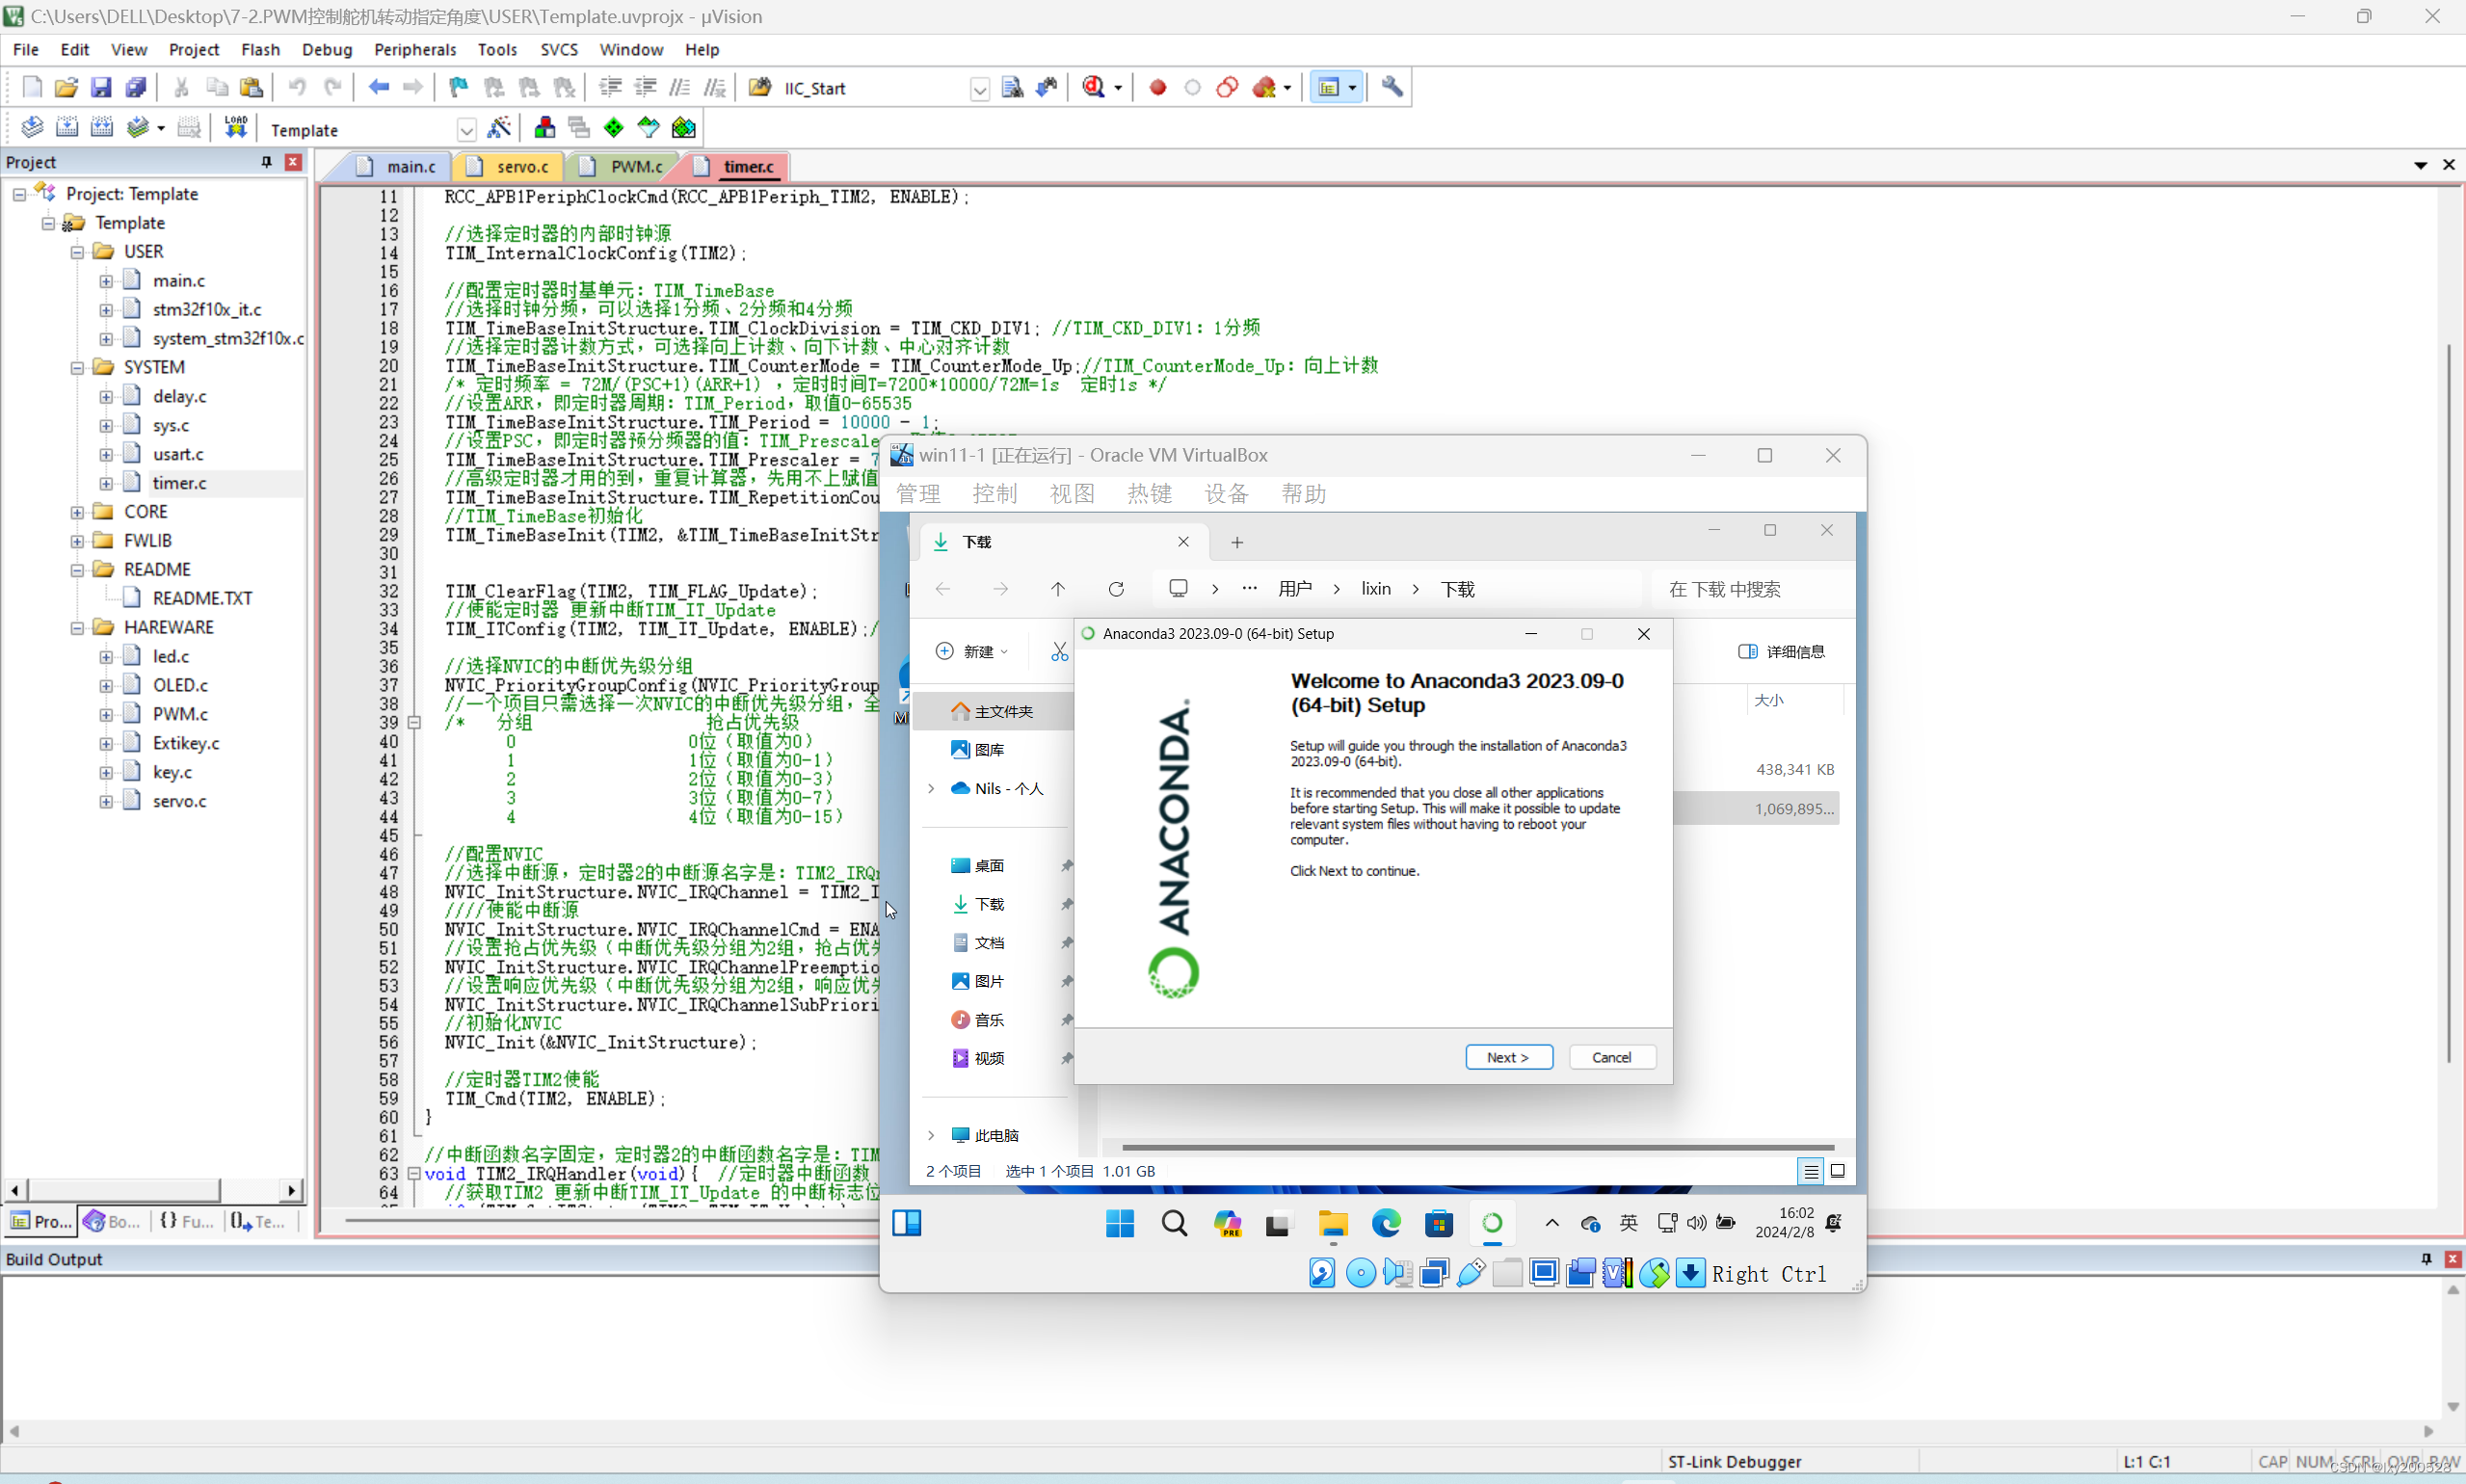This screenshot has height=1484, width=2466.
Task: Open Microsoft Edge in VM taskbar
Action: tap(1386, 1224)
